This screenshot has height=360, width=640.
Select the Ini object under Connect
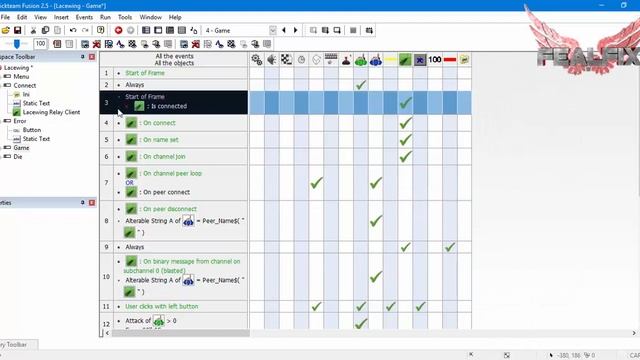point(26,94)
